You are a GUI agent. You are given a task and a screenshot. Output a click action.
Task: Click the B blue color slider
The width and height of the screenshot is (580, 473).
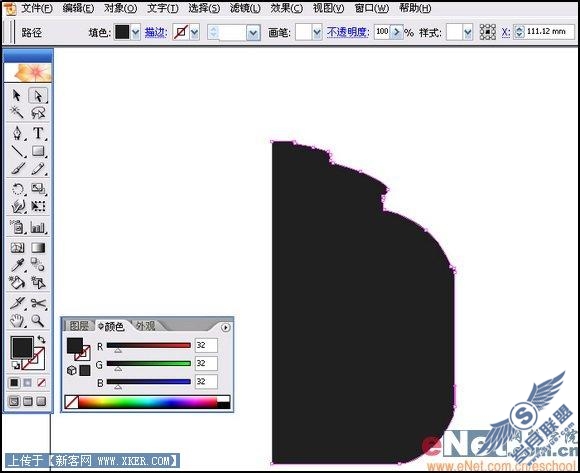pos(149,382)
